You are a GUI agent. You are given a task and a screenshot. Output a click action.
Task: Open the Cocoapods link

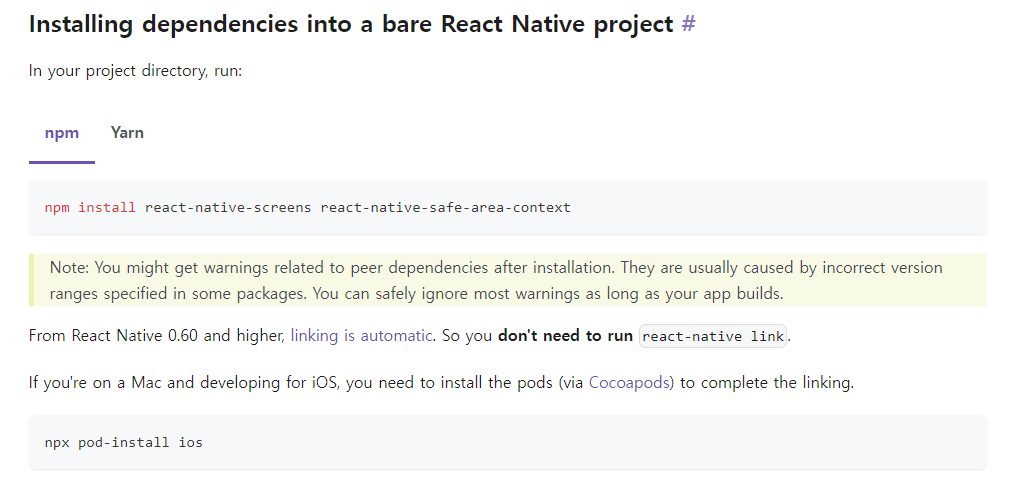[631, 382]
